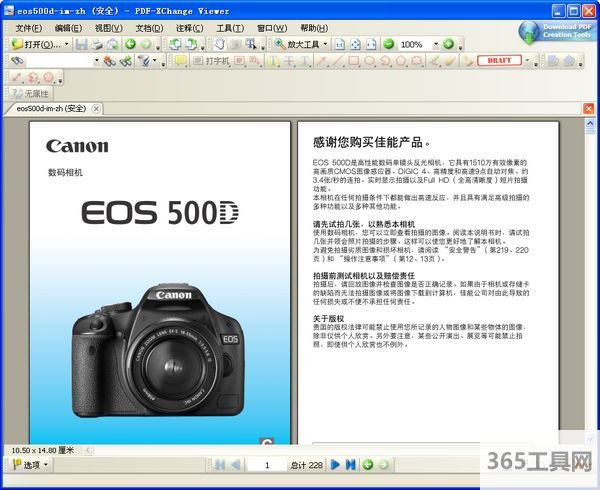Select the Polygon shape tool
Viewport: 600px width, 490px height.
pyautogui.click(x=401, y=61)
